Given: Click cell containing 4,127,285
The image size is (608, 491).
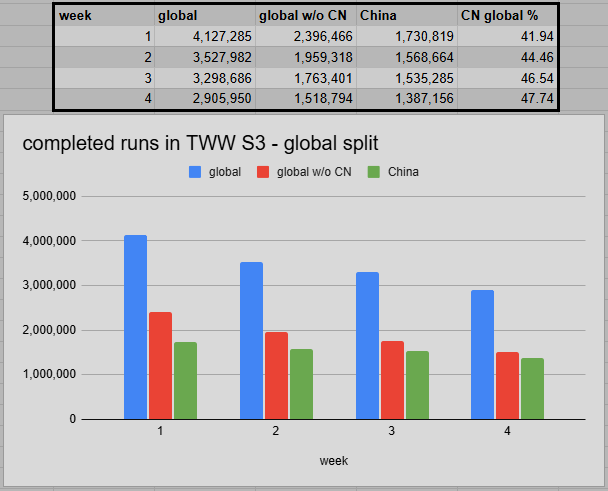Looking at the screenshot, I should (x=205, y=36).
